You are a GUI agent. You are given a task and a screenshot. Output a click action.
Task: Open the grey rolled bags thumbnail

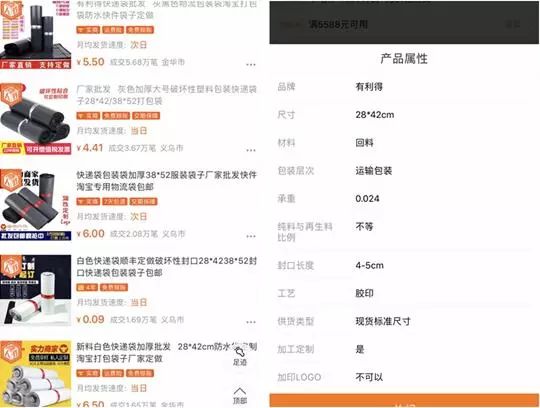pyautogui.click(x=35, y=119)
